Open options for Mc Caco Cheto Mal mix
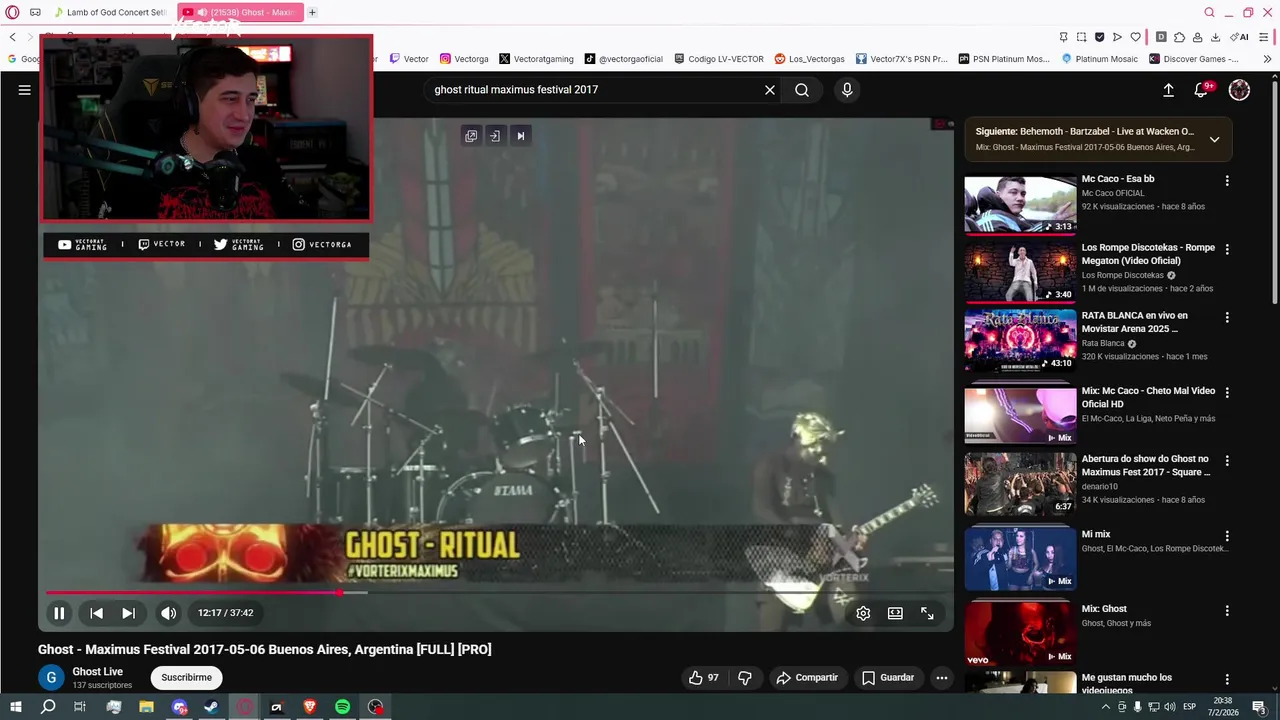 pyautogui.click(x=1227, y=393)
